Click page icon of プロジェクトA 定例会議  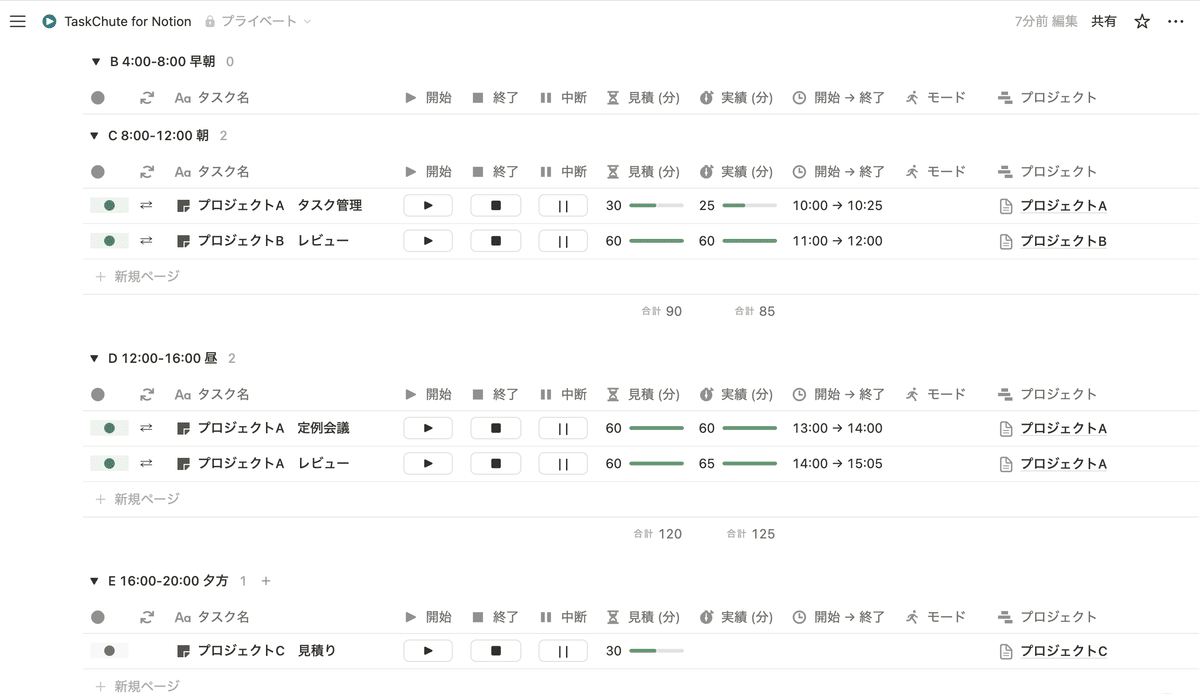tap(183, 428)
